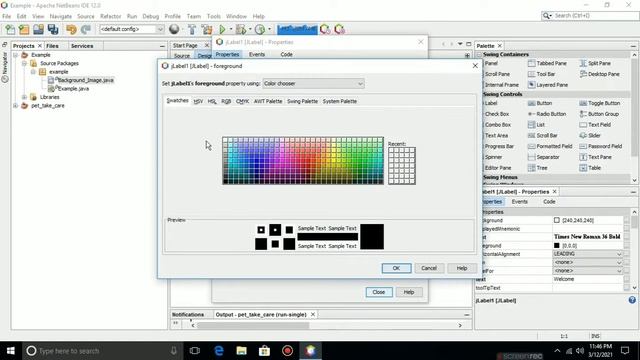Open the System Palette tab
The image size is (640, 360).
tap(340, 101)
